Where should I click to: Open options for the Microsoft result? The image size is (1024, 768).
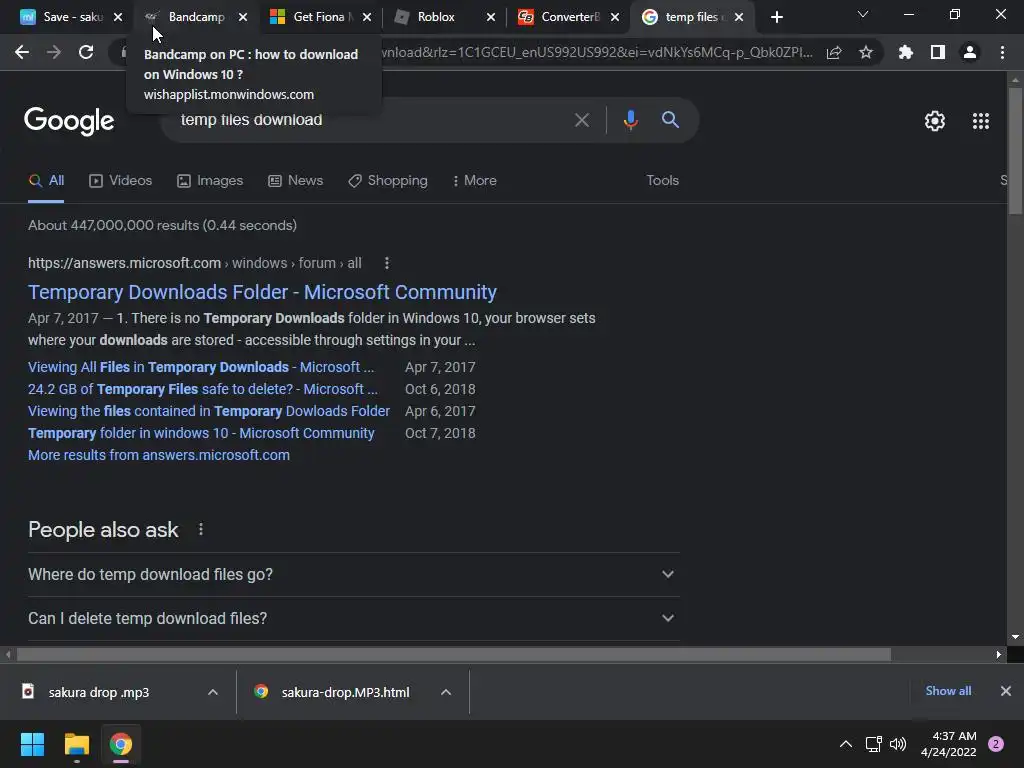click(387, 263)
